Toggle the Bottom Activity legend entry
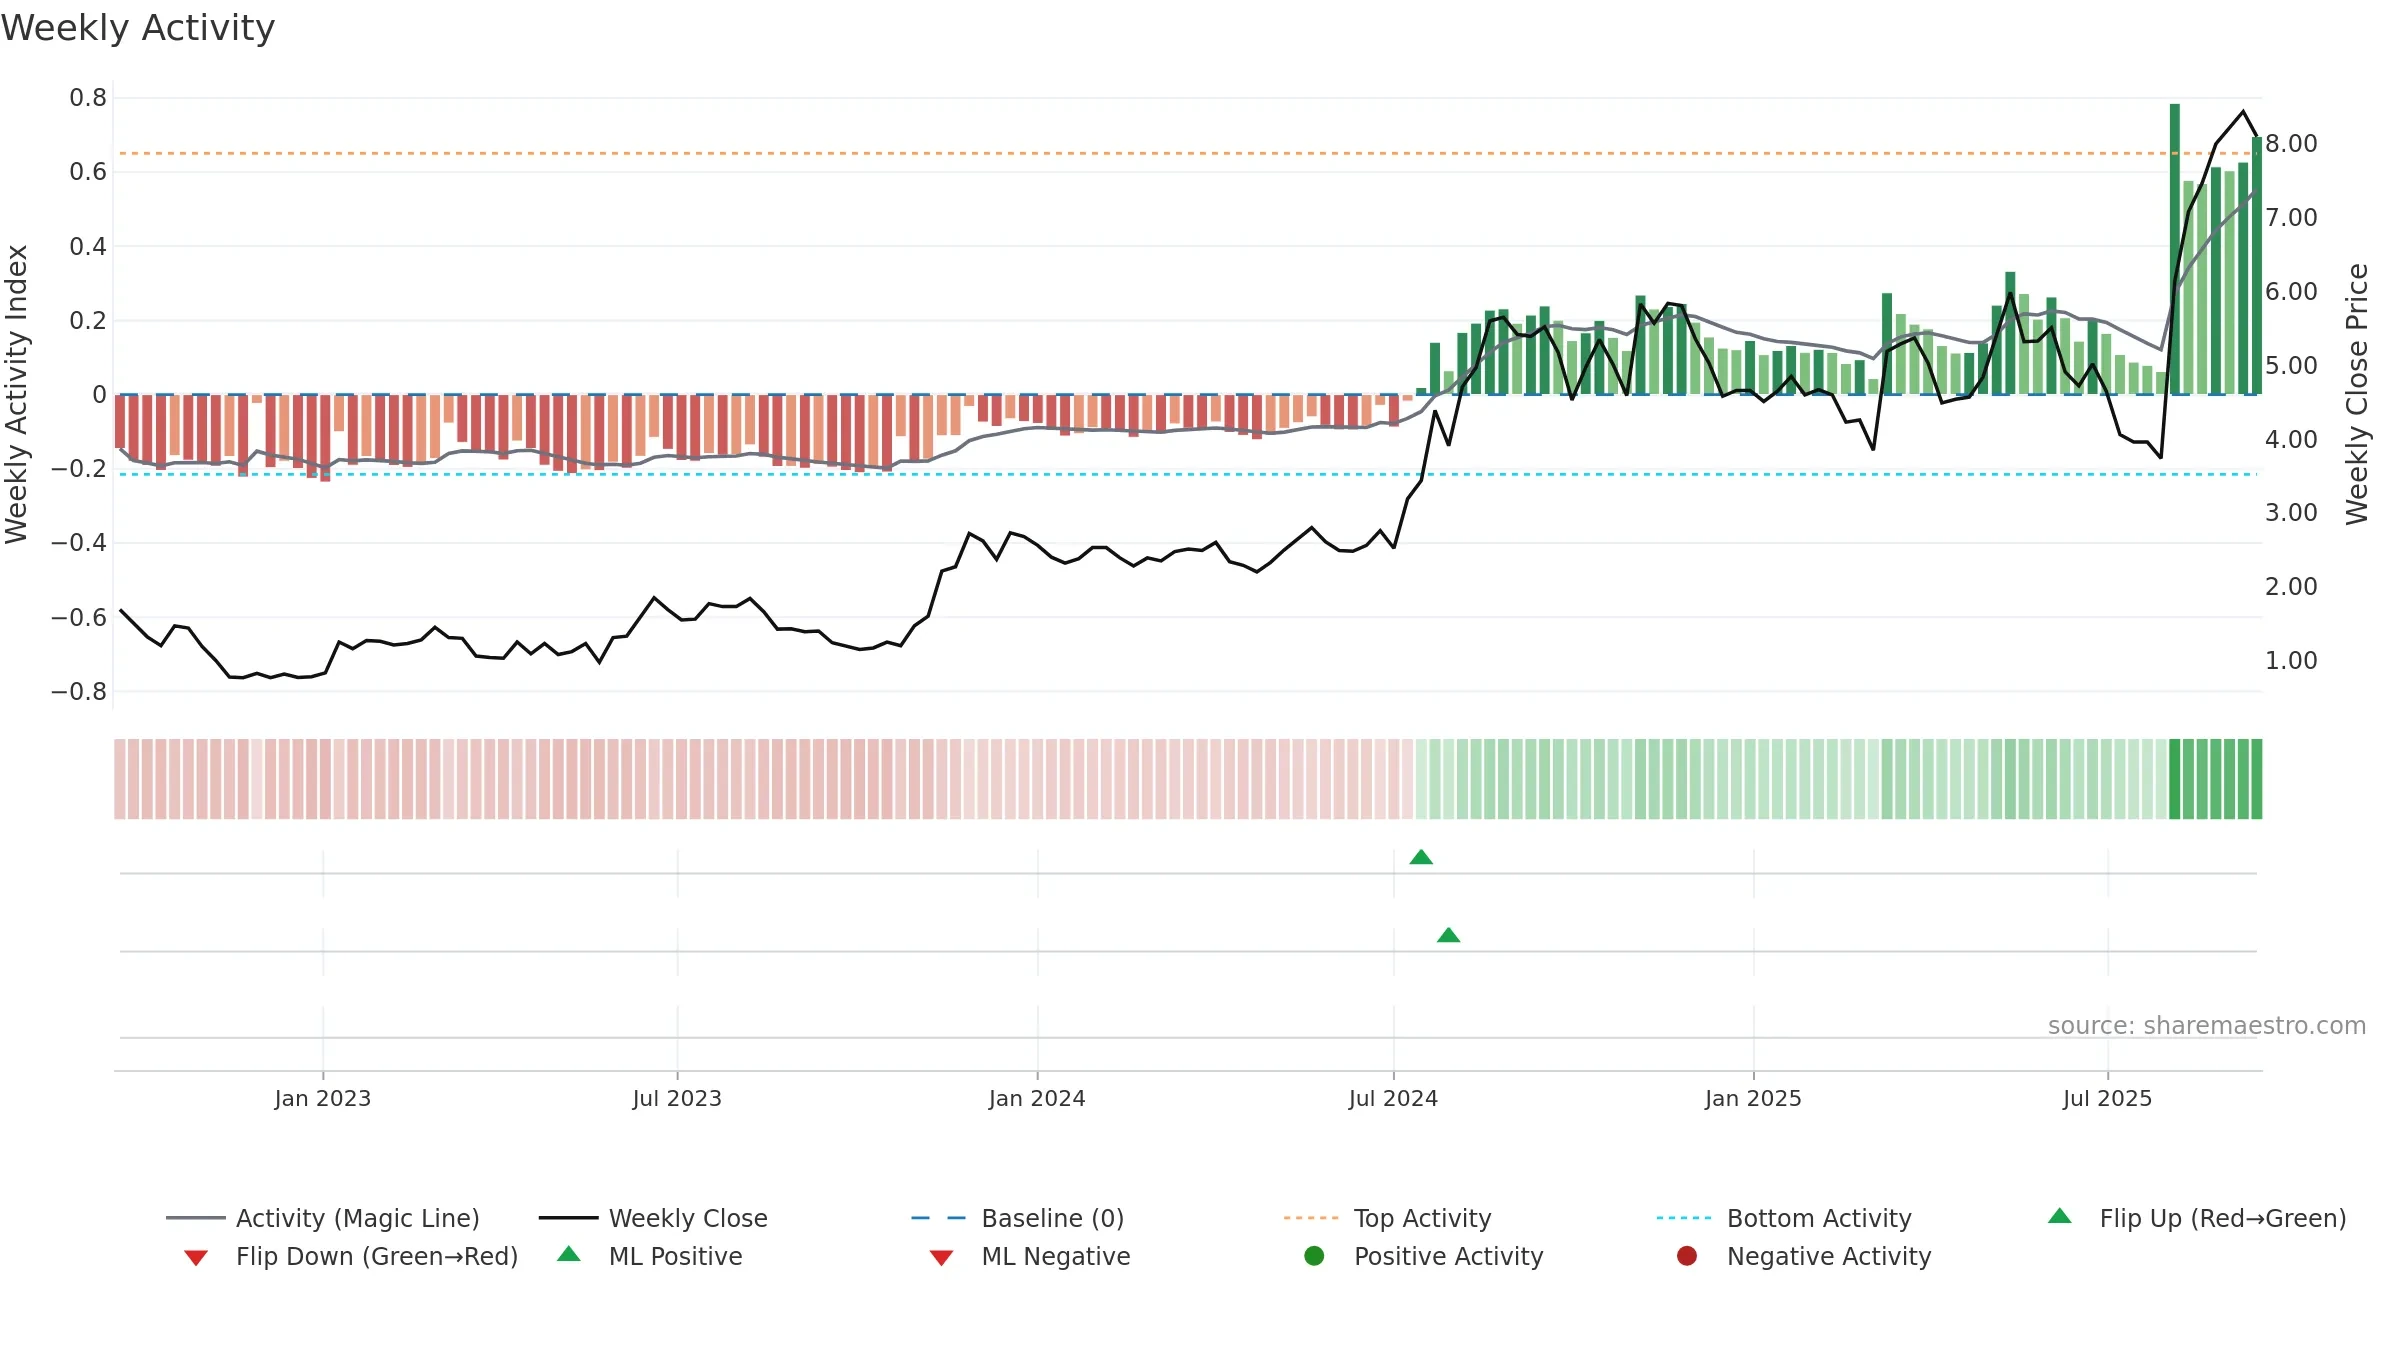This screenshot has width=2400, height=1350. tap(1784, 1218)
